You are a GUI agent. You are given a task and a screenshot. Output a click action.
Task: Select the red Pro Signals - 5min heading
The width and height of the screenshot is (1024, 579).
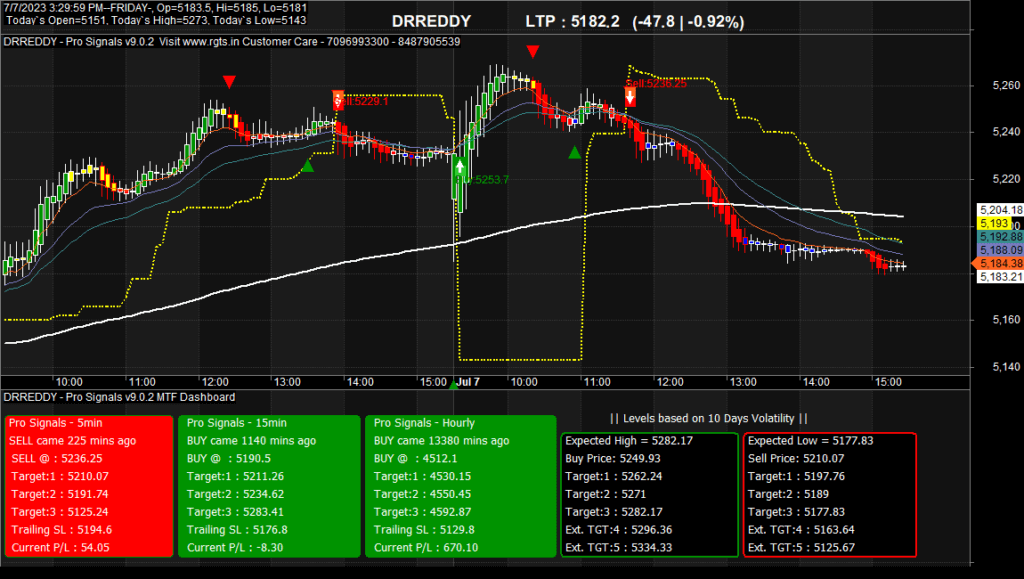[56, 423]
